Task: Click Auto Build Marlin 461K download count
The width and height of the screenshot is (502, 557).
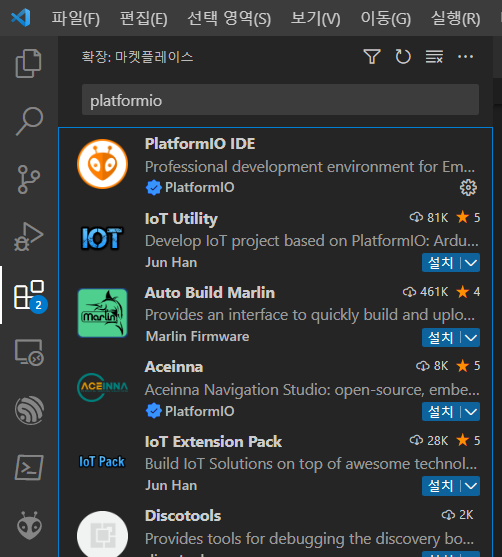Action: pyautogui.click(x=426, y=292)
